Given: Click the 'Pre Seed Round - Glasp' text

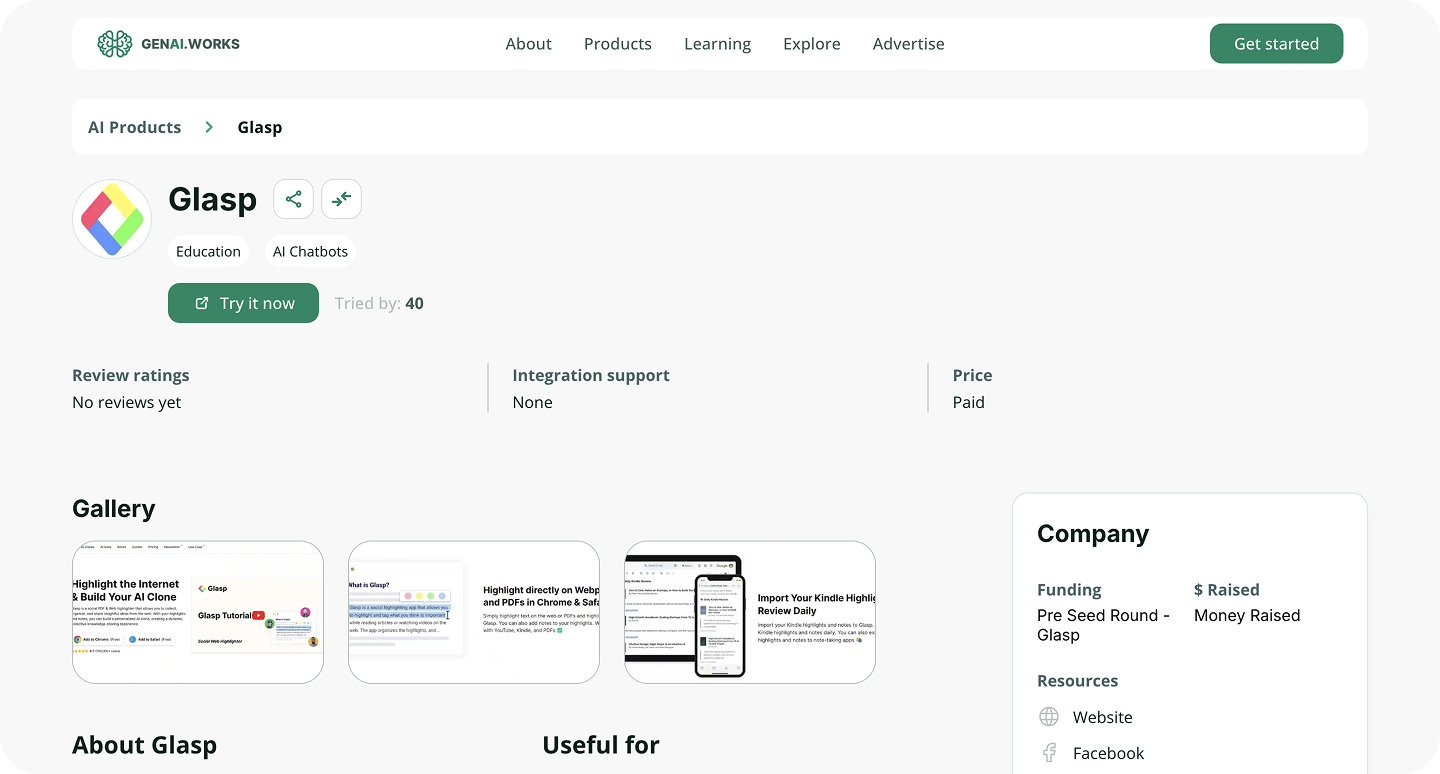Looking at the screenshot, I should click(x=1104, y=625).
